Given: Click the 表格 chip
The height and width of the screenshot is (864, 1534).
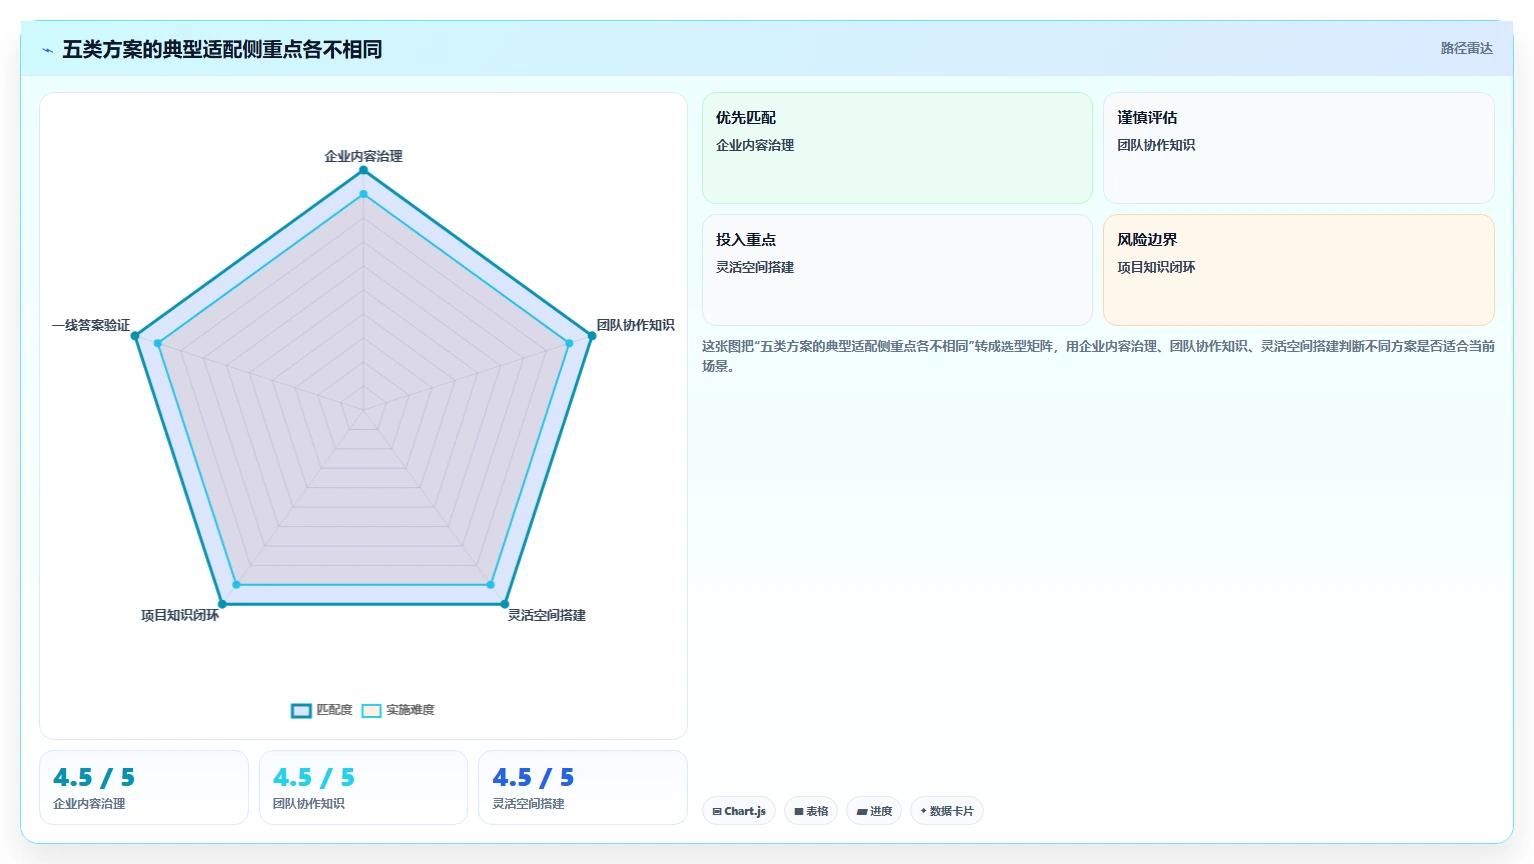Looking at the screenshot, I should (811, 811).
